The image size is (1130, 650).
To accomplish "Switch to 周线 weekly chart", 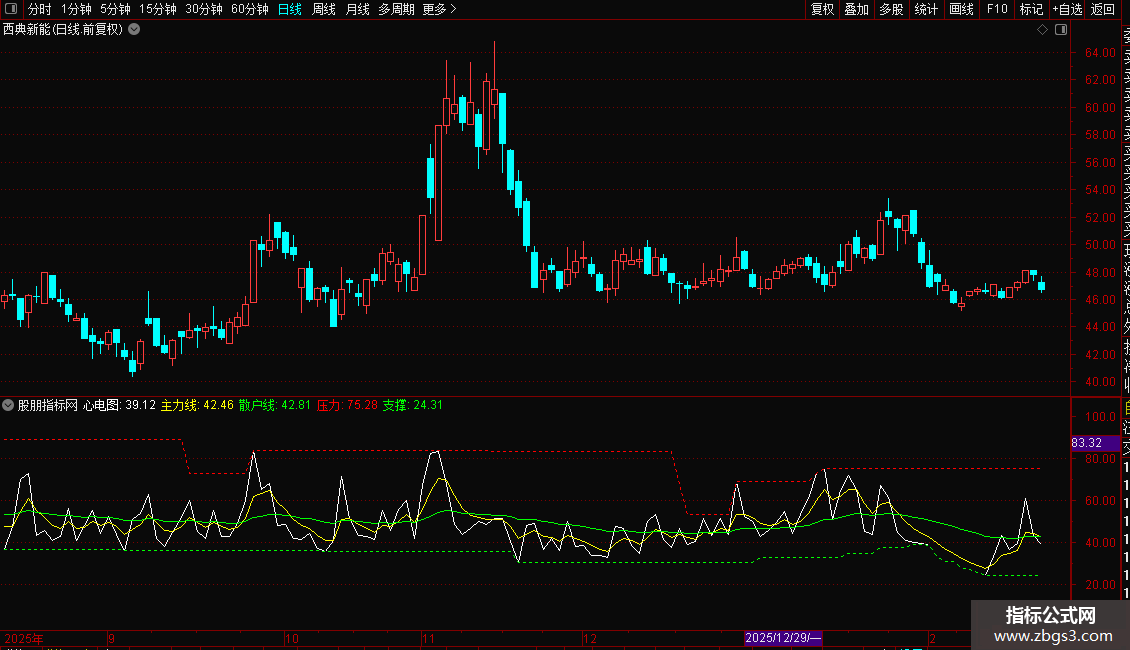I will (x=324, y=9).
